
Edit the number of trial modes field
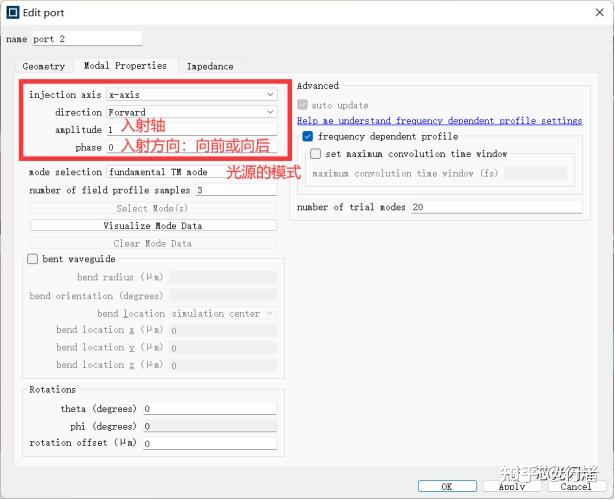point(497,207)
